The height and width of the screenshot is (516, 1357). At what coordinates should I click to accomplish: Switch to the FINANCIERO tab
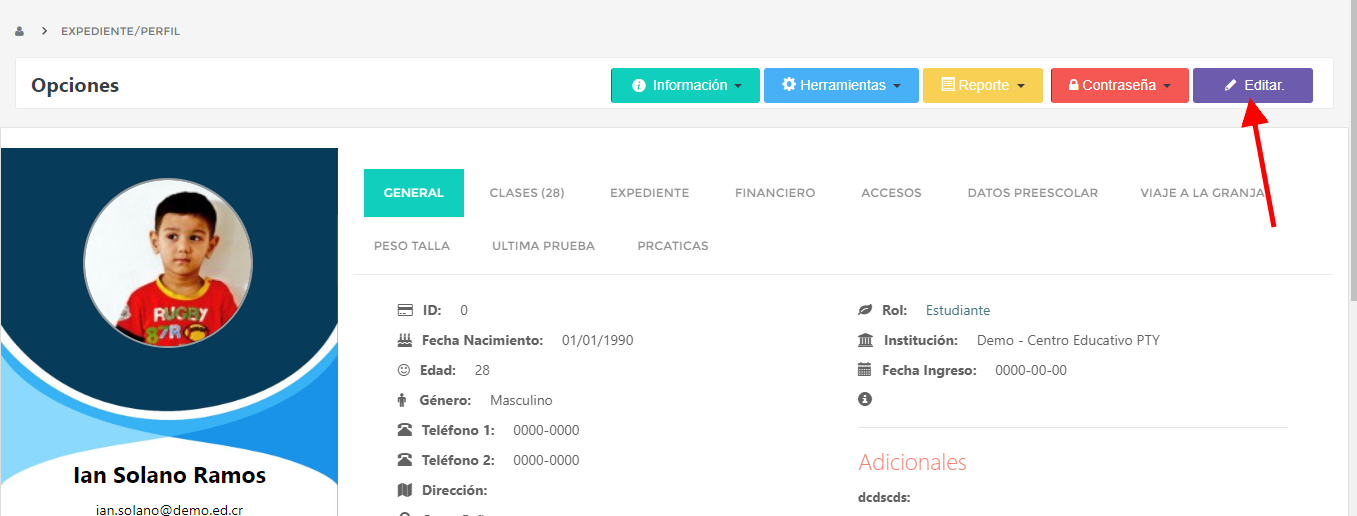click(x=775, y=193)
